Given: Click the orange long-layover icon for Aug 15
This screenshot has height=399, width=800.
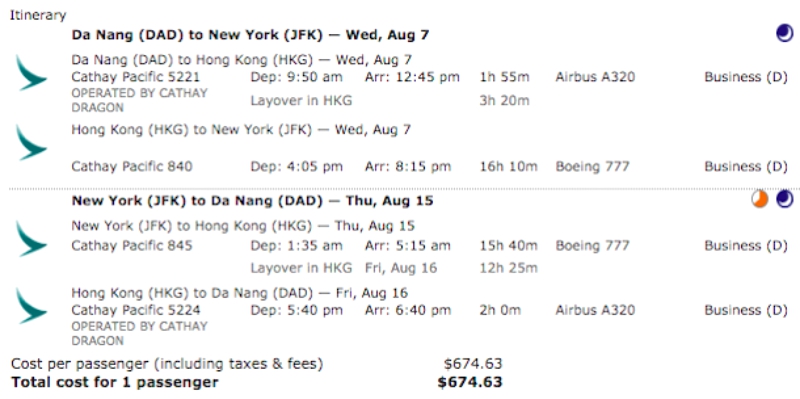Looking at the screenshot, I should (760, 200).
